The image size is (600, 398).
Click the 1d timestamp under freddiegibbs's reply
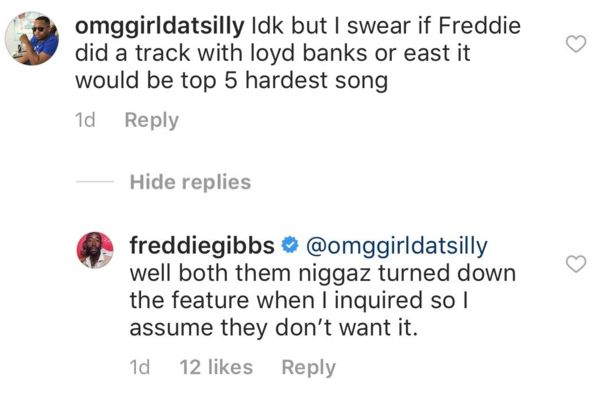(x=140, y=367)
